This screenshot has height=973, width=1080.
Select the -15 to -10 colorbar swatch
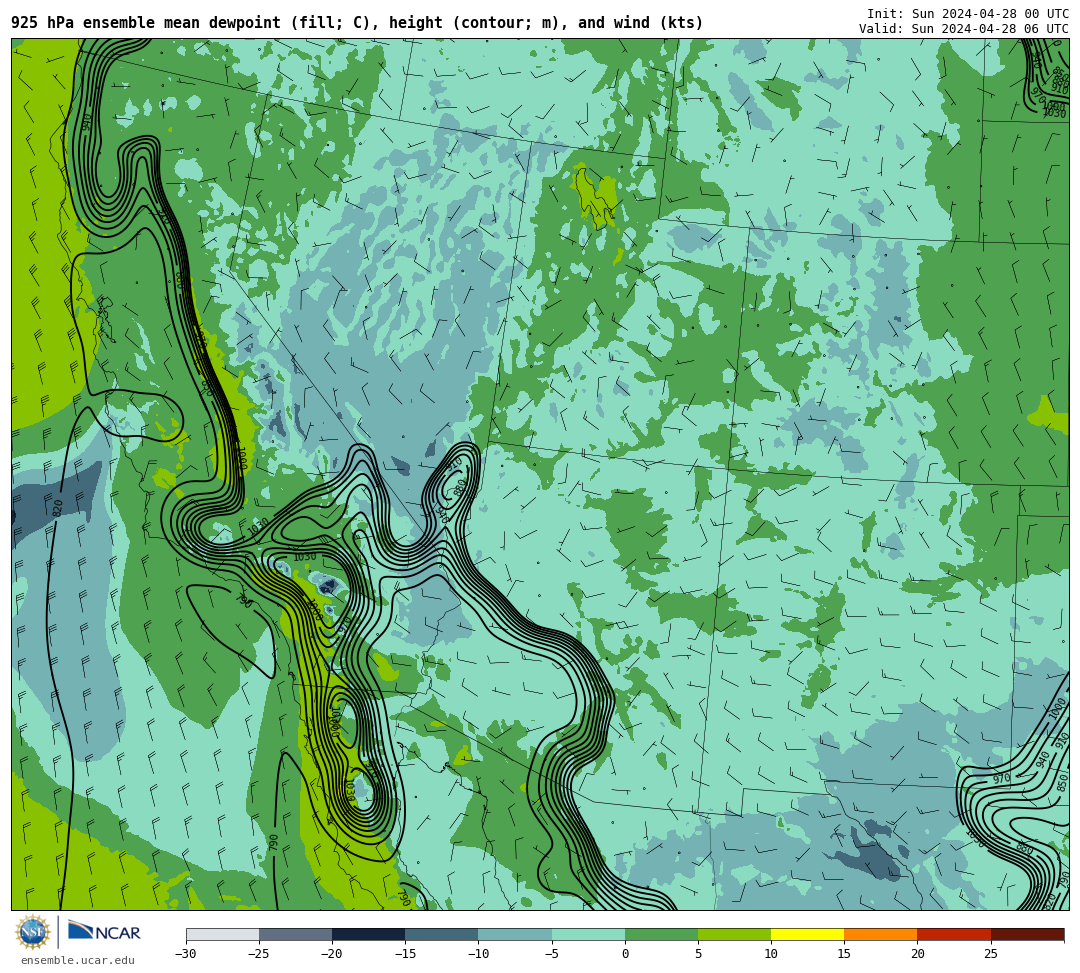tap(442, 934)
